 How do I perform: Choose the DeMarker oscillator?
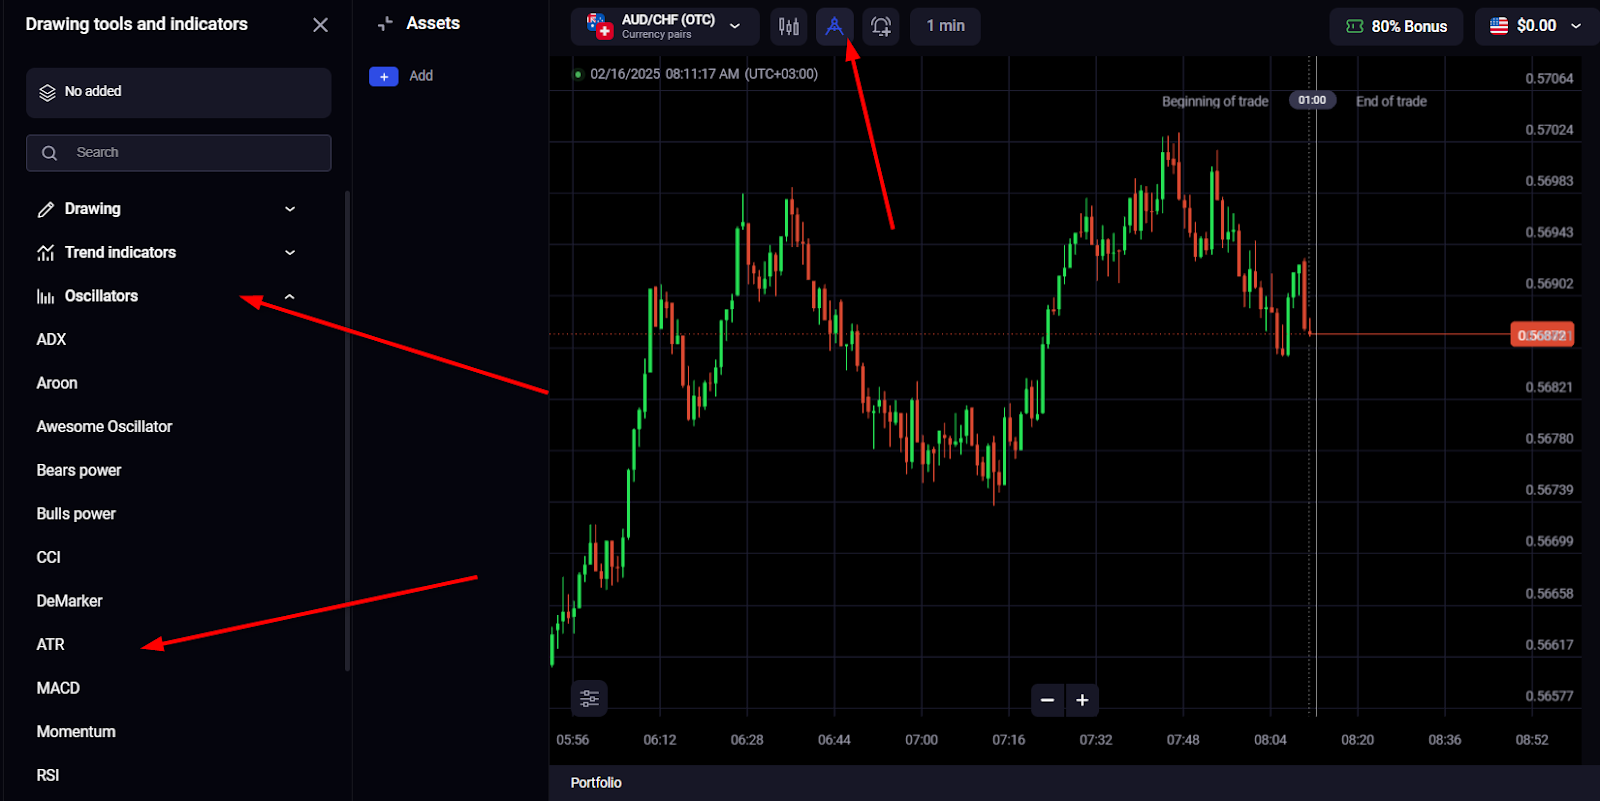[x=69, y=601]
